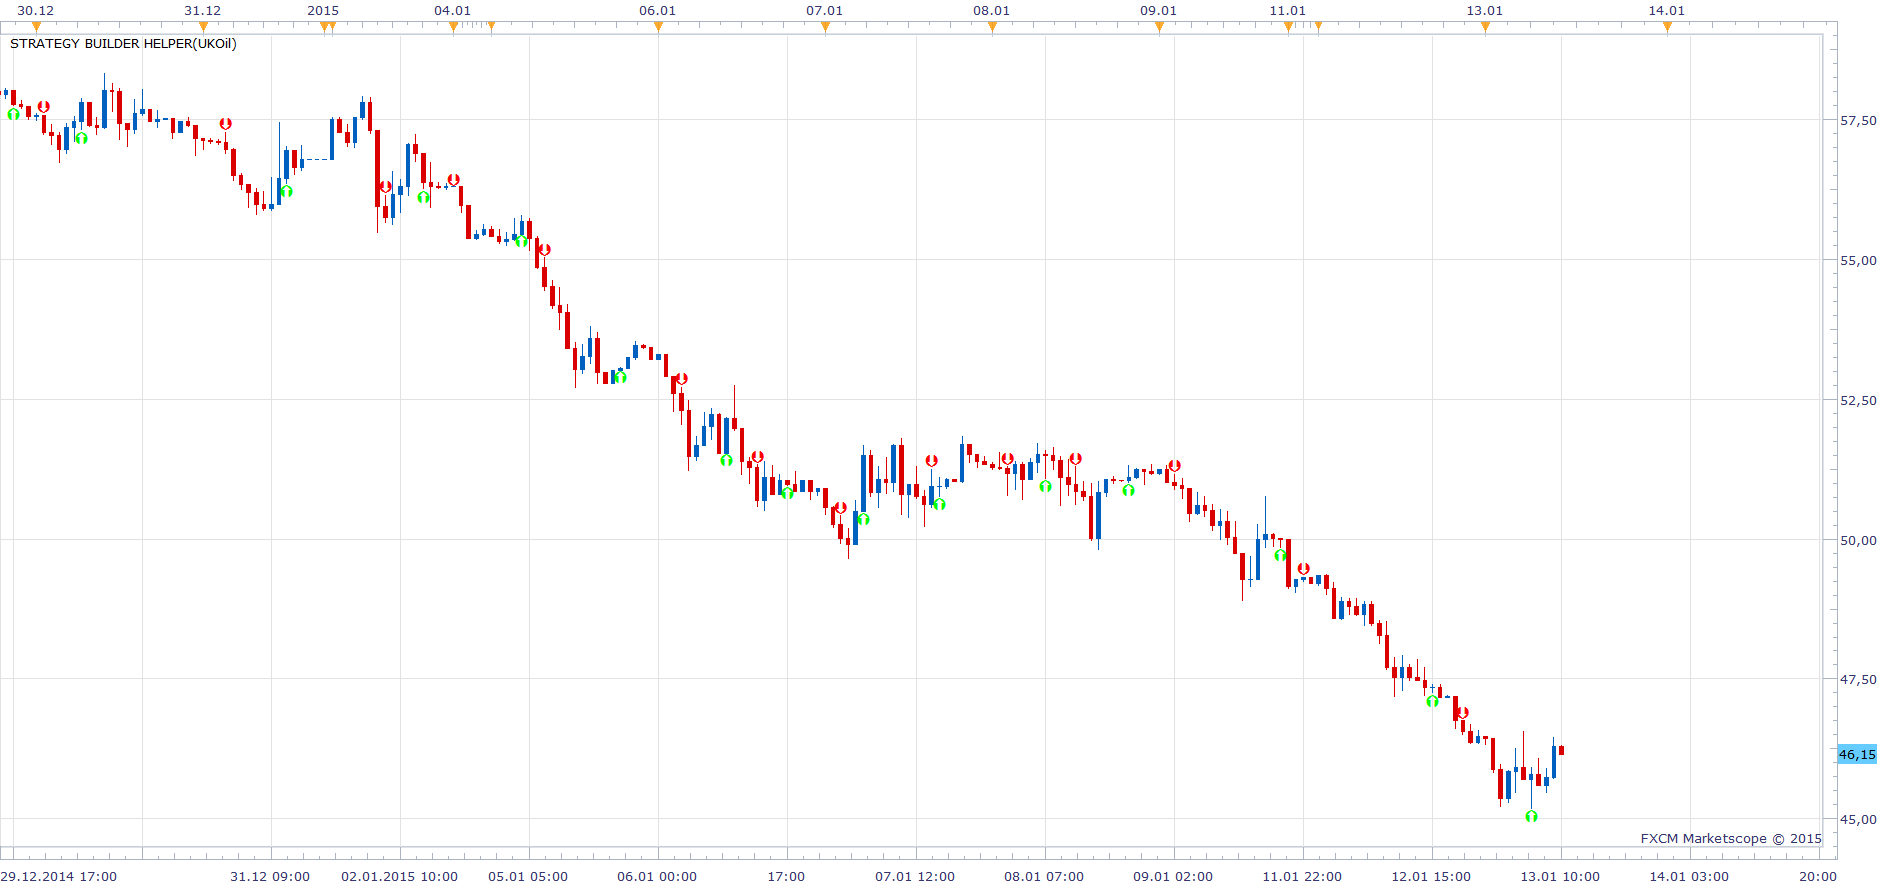Select the orange marker below the 13.01 label
Viewport: 1903px width, 889px height.
(x=1485, y=27)
